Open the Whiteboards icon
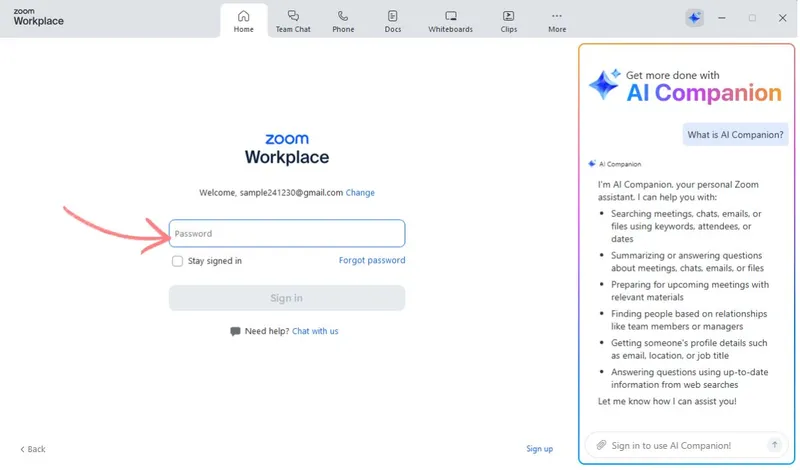The image size is (800, 470). tap(451, 17)
